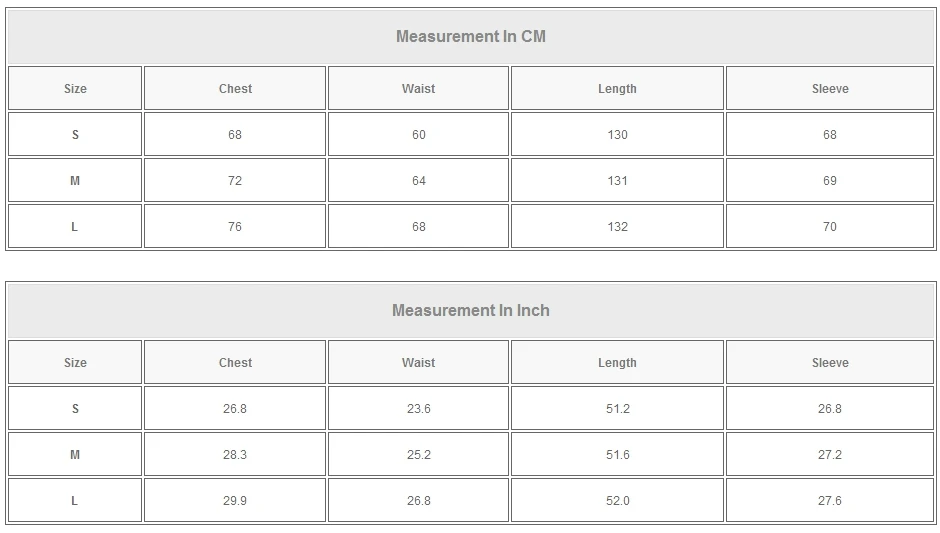The image size is (940, 533).
Task: Click size L row label in Inch table
Action: tap(75, 501)
